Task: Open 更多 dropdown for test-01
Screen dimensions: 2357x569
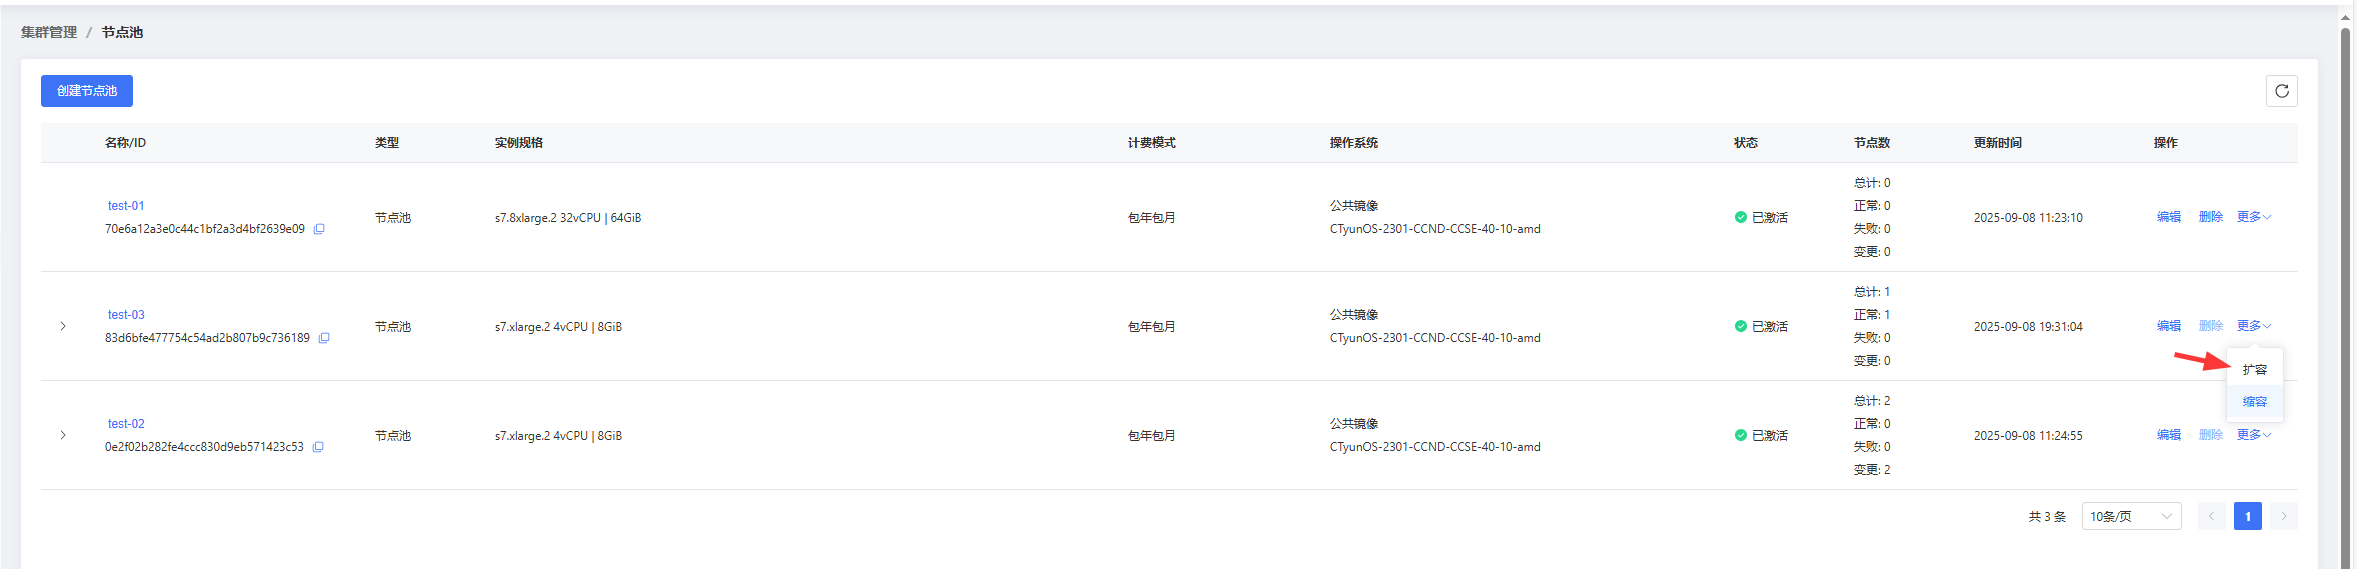Action: tap(2253, 217)
